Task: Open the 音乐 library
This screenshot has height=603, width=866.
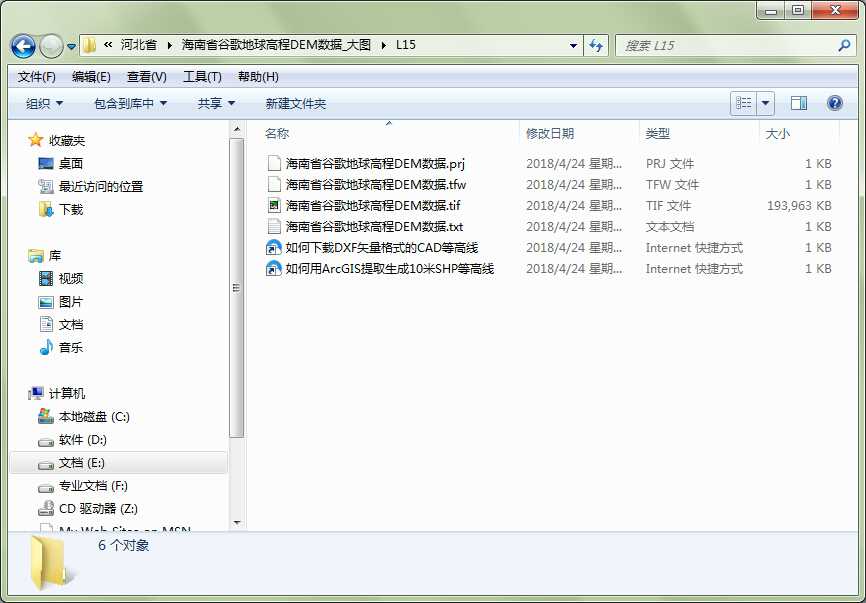Action: click(71, 348)
